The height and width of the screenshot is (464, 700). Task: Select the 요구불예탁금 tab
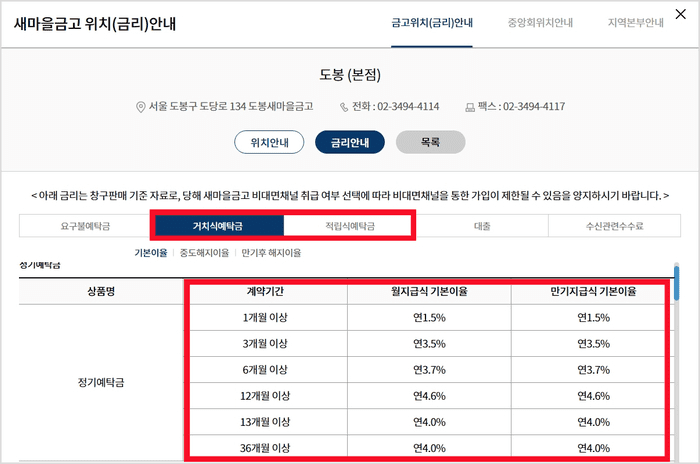tap(85, 226)
